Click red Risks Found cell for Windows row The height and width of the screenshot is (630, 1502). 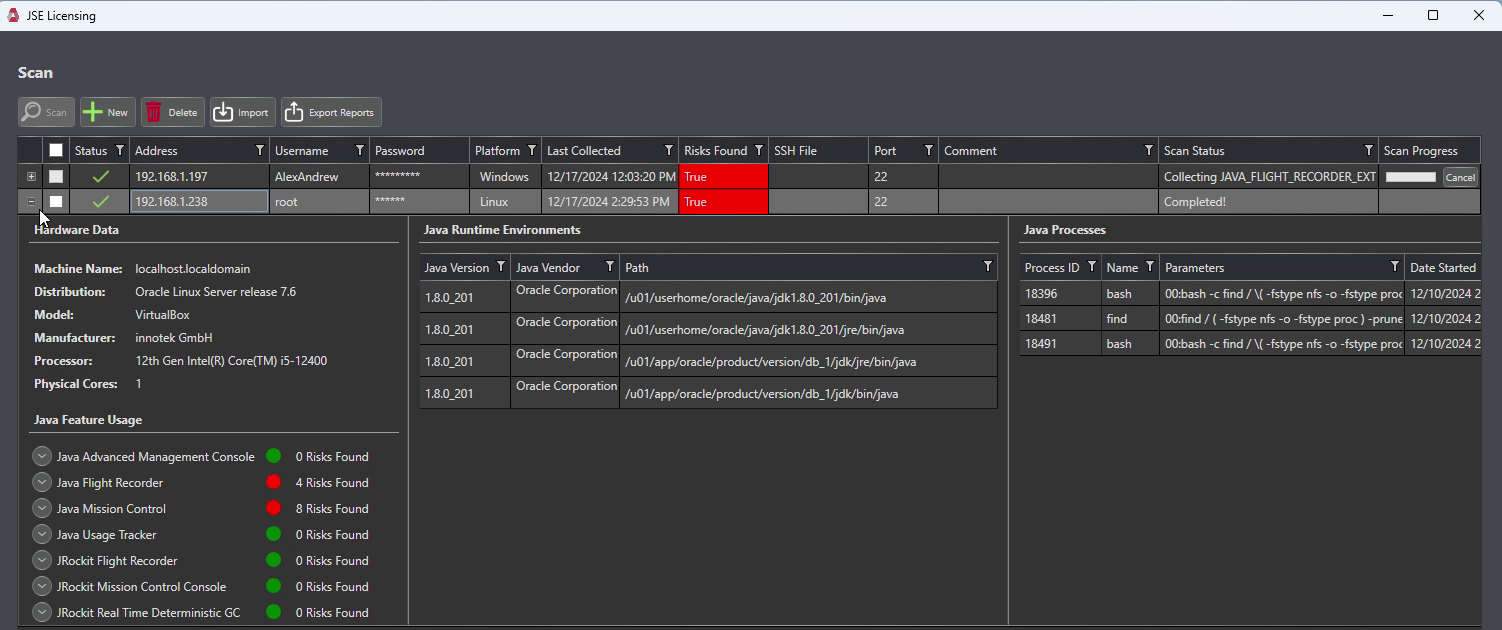click(x=723, y=177)
